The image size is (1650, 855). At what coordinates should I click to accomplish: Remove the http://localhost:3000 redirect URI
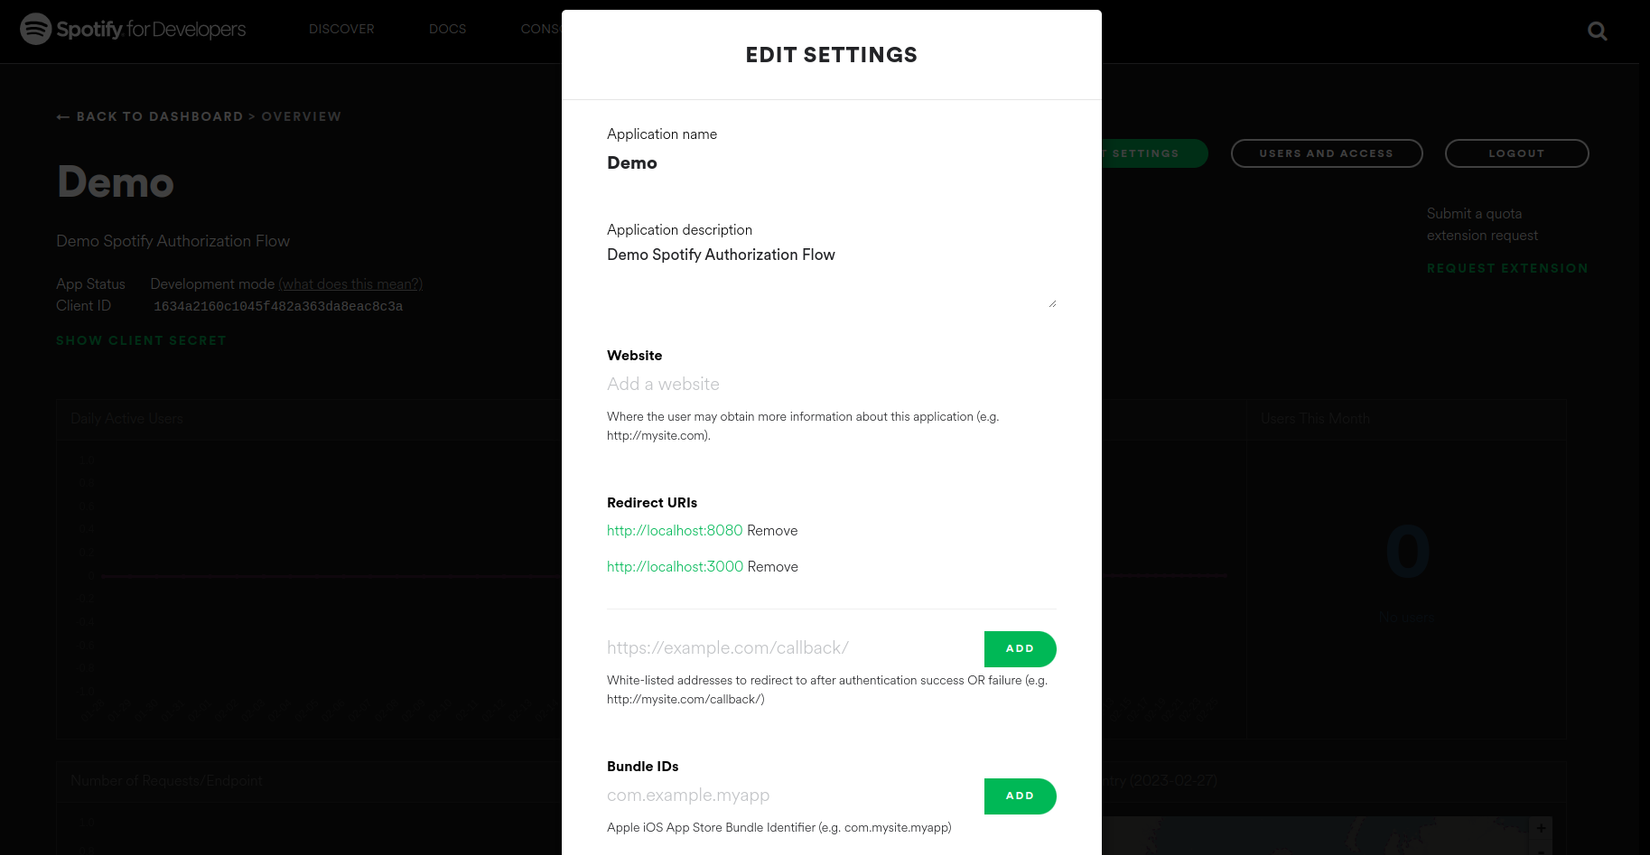(772, 566)
